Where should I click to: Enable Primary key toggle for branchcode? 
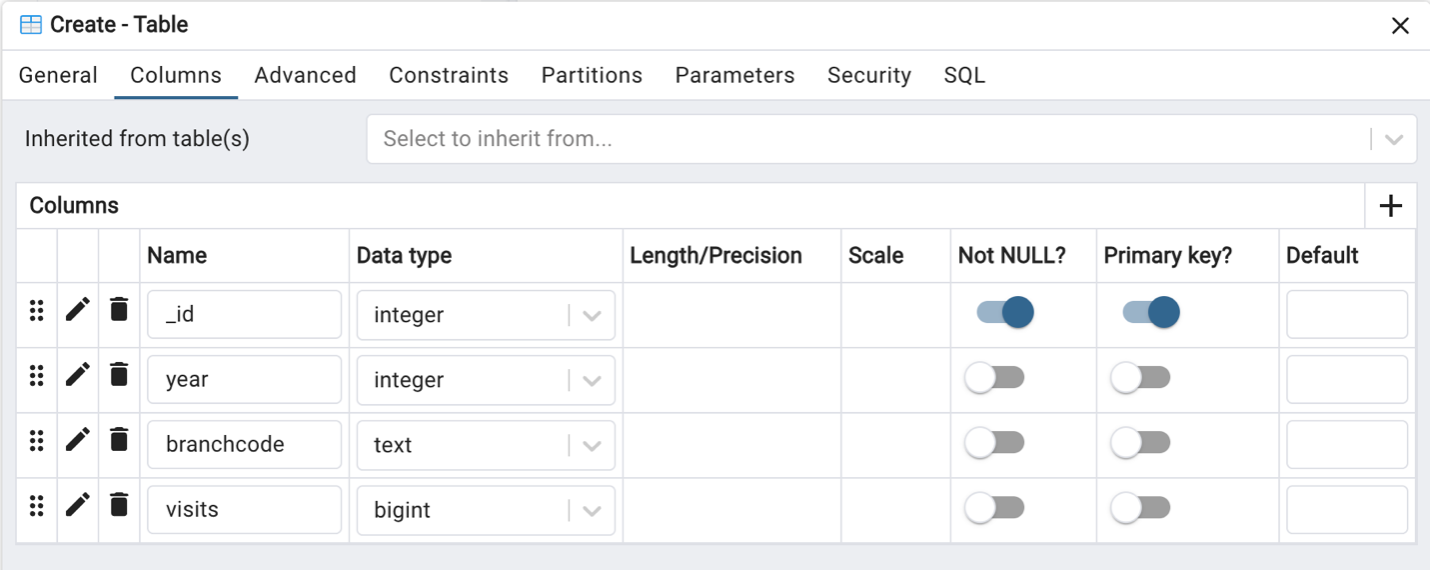coord(1140,443)
